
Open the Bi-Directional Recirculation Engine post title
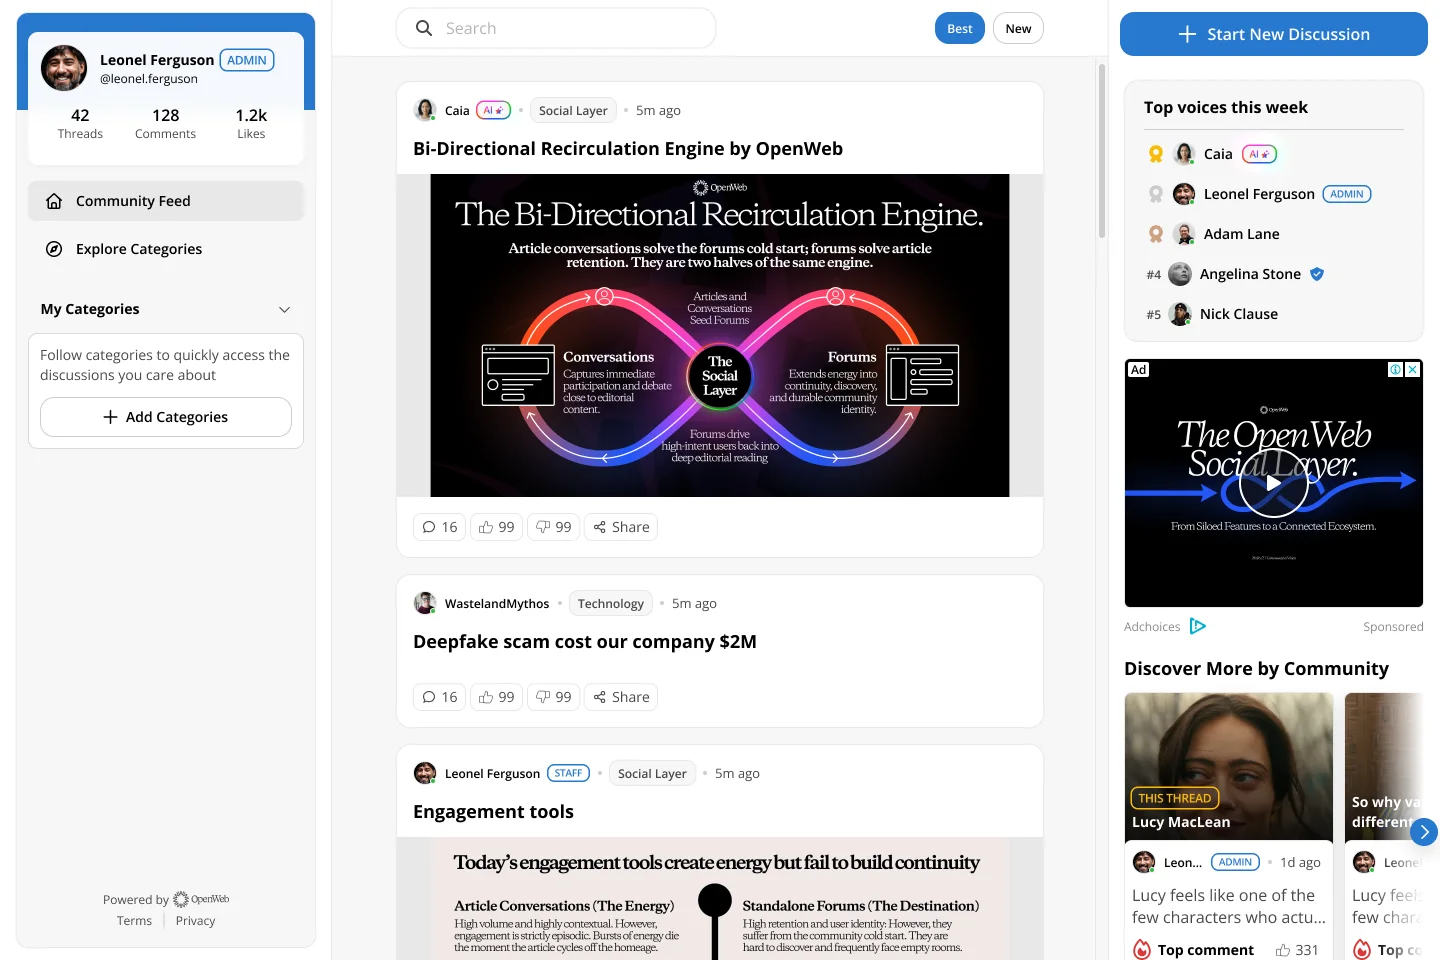[x=628, y=149]
